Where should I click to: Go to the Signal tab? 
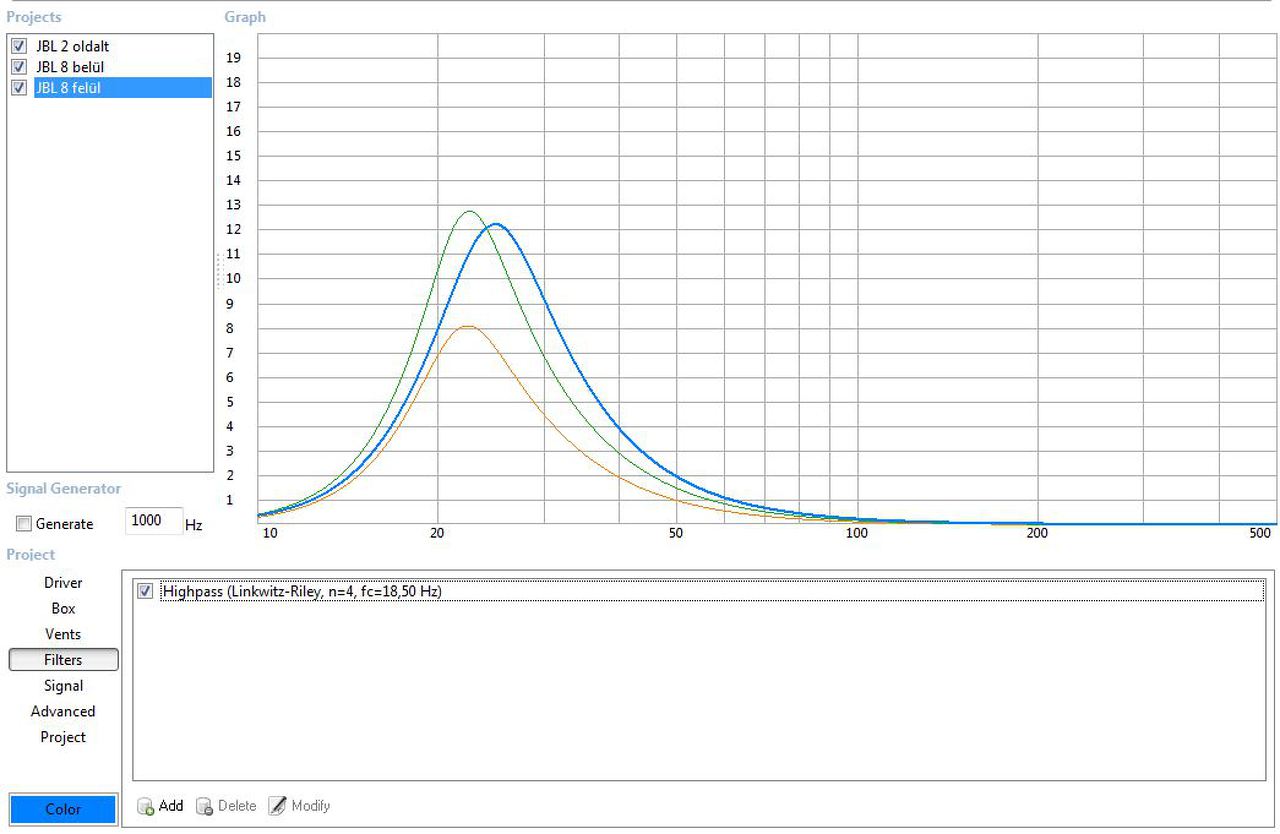click(x=63, y=686)
